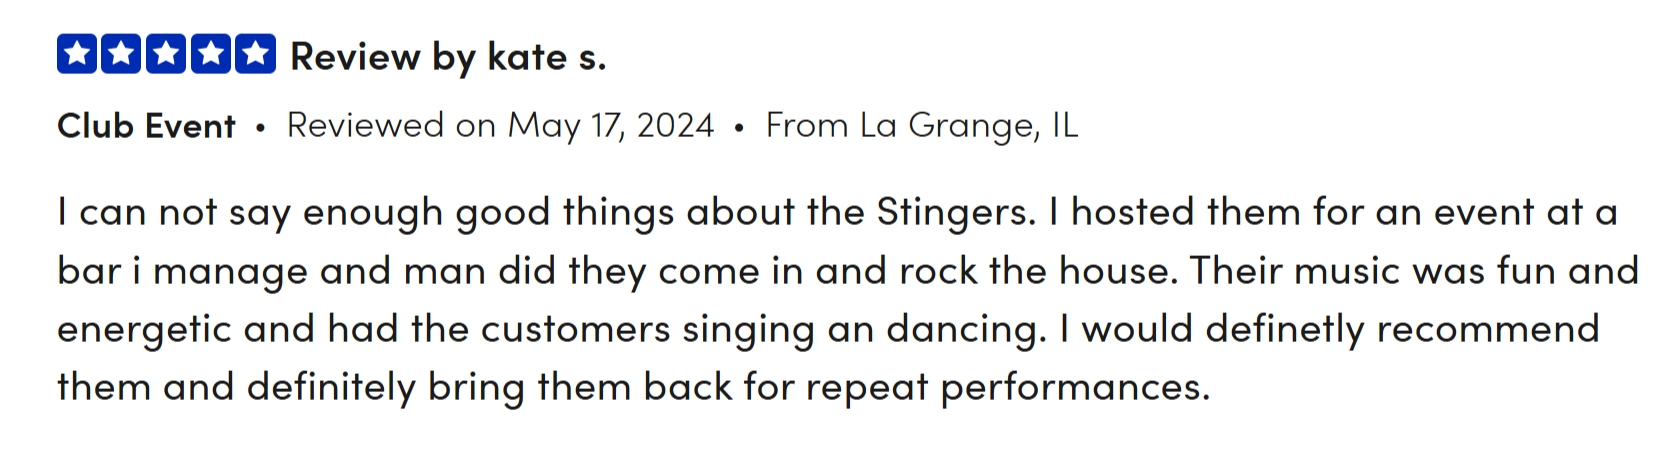The height and width of the screenshot is (457, 1678).
Task: Click the review's opening "I can not say enough"
Action: coord(250,212)
